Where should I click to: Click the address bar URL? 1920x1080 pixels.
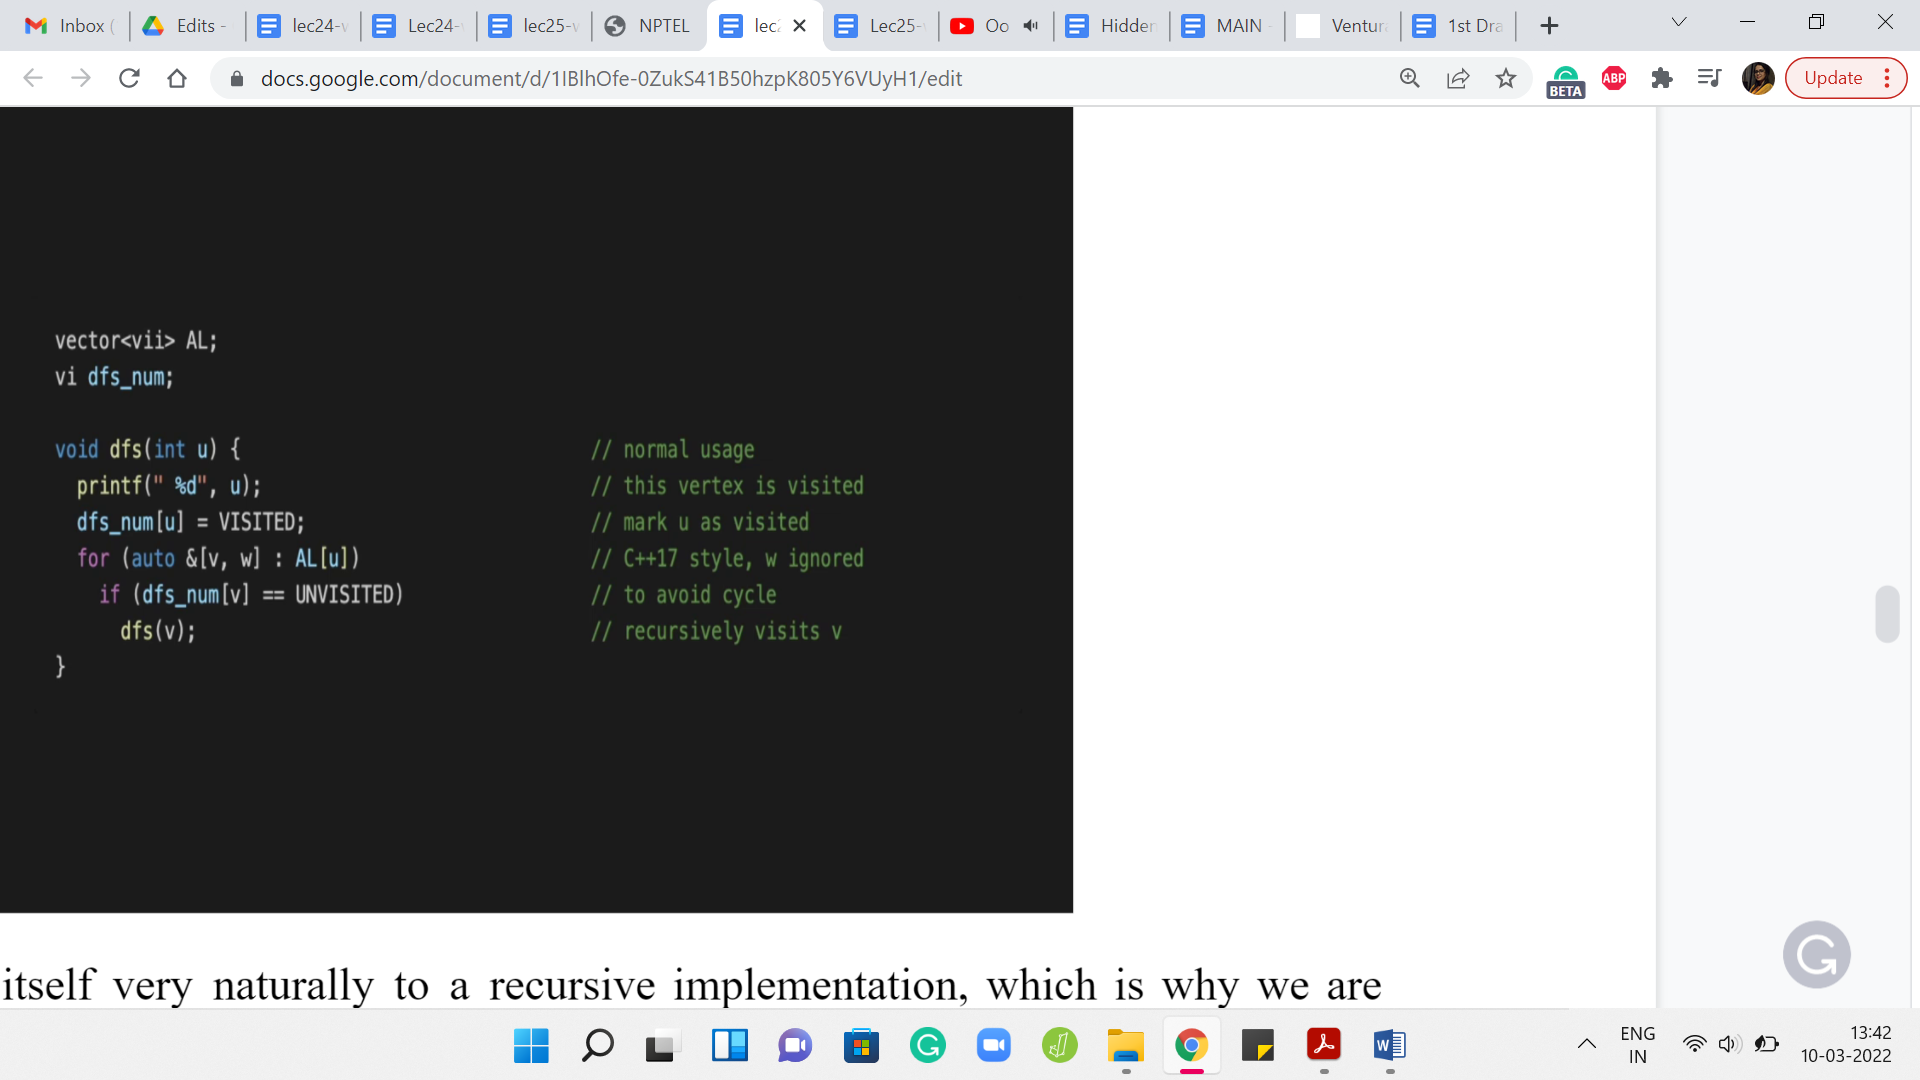click(x=611, y=78)
